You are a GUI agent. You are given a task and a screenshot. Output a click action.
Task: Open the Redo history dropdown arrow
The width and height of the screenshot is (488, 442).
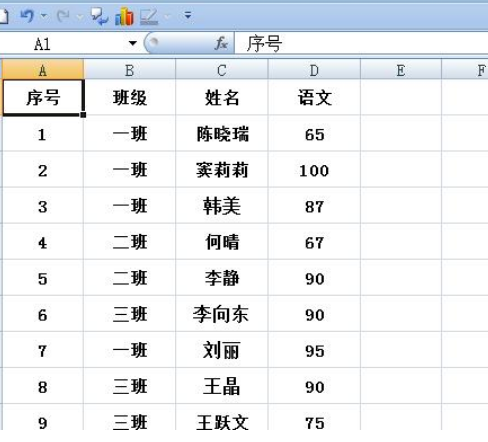(x=80, y=16)
